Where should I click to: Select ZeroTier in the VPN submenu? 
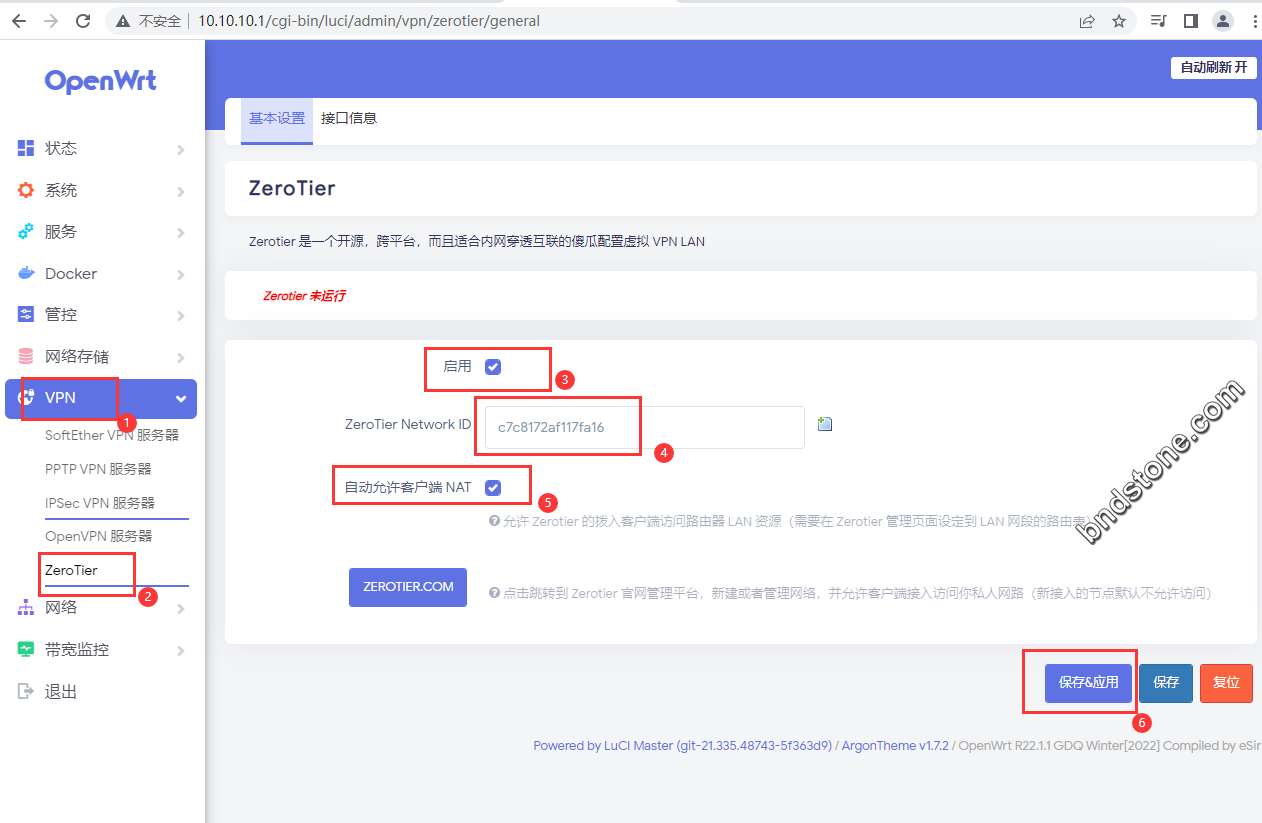[x=72, y=570]
